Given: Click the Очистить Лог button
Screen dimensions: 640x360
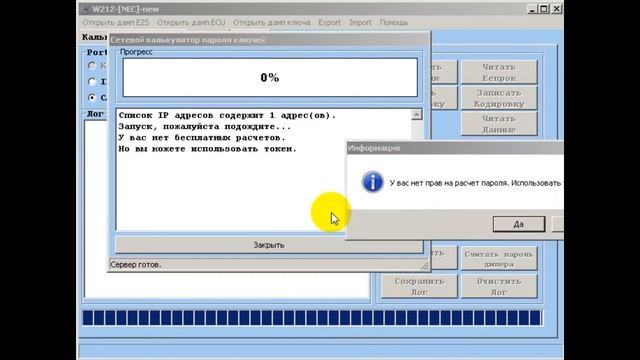Looking at the screenshot, I should (499, 286).
